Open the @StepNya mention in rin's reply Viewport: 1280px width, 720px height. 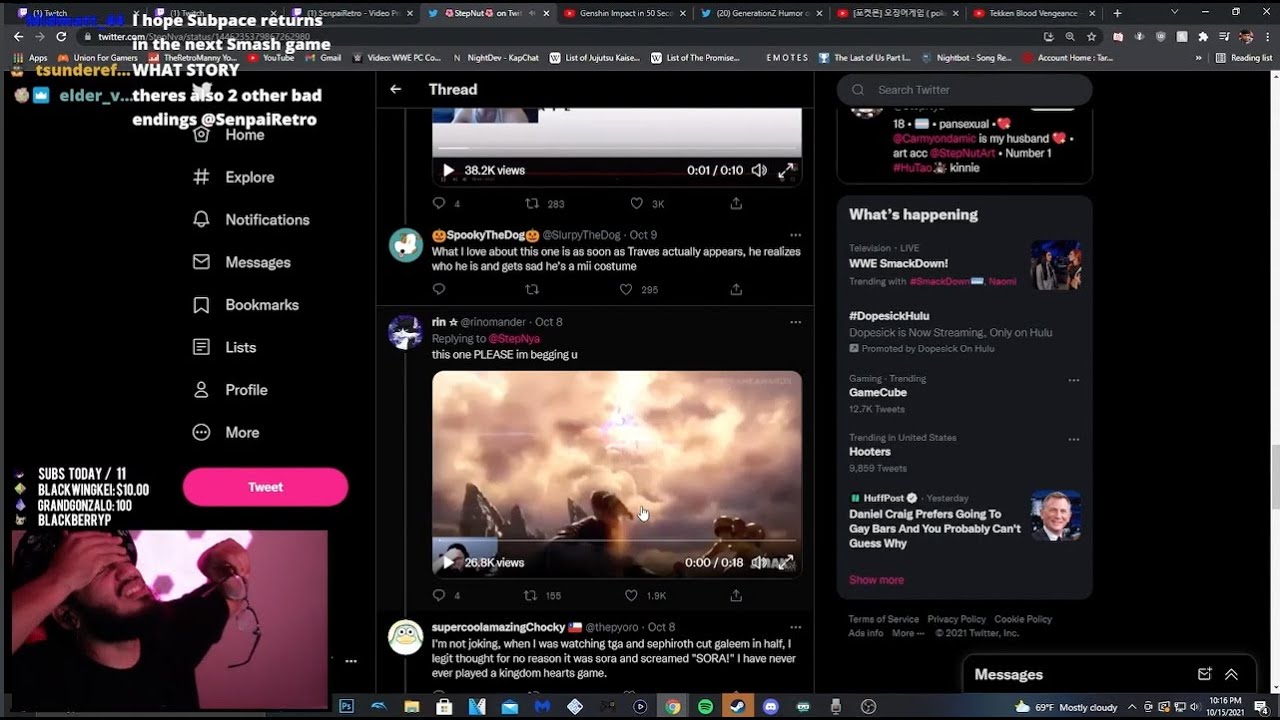[x=512, y=338]
